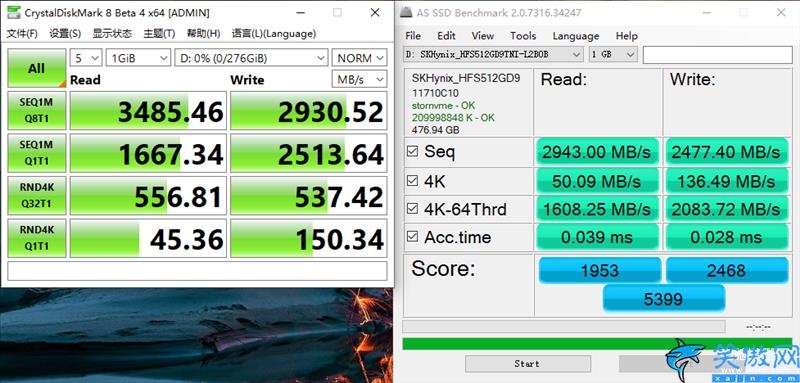Open 语言(L)(Language) menu
Image resolution: width=800 pixels, height=383 pixels.
[273, 34]
